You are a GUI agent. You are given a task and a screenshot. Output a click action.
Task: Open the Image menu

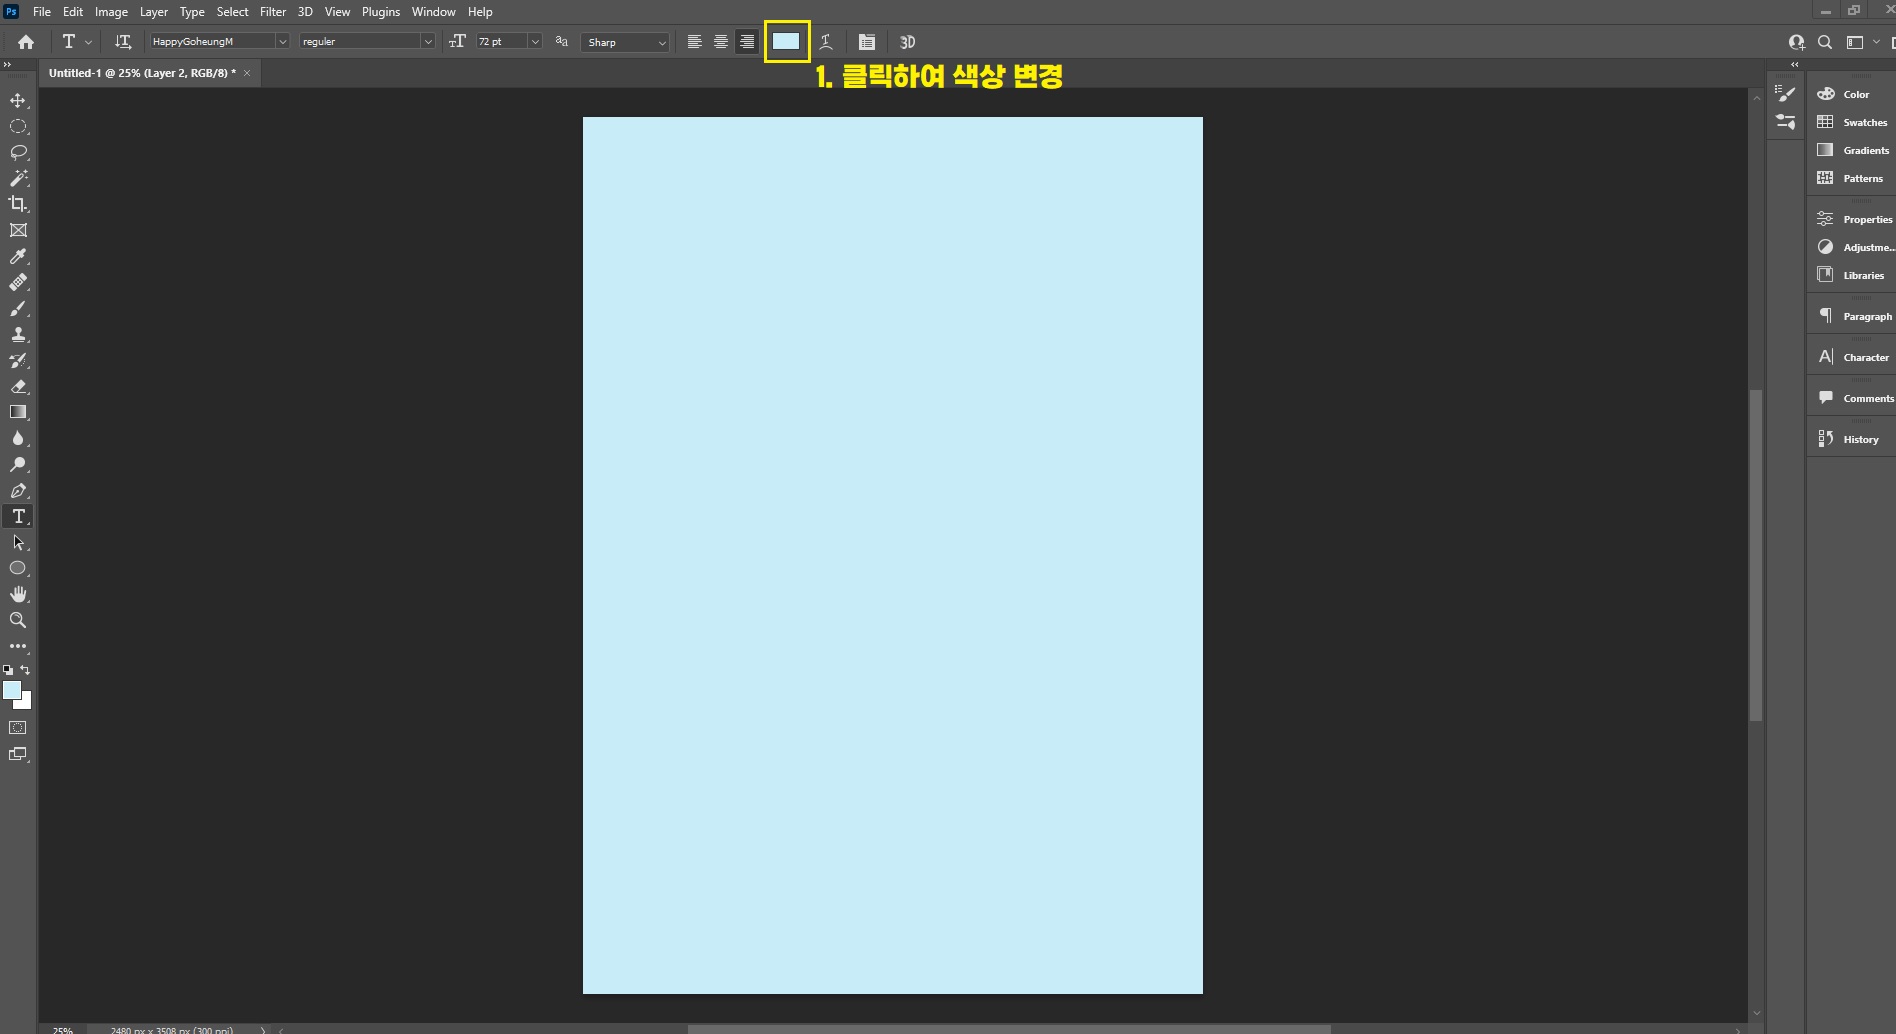click(111, 12)
